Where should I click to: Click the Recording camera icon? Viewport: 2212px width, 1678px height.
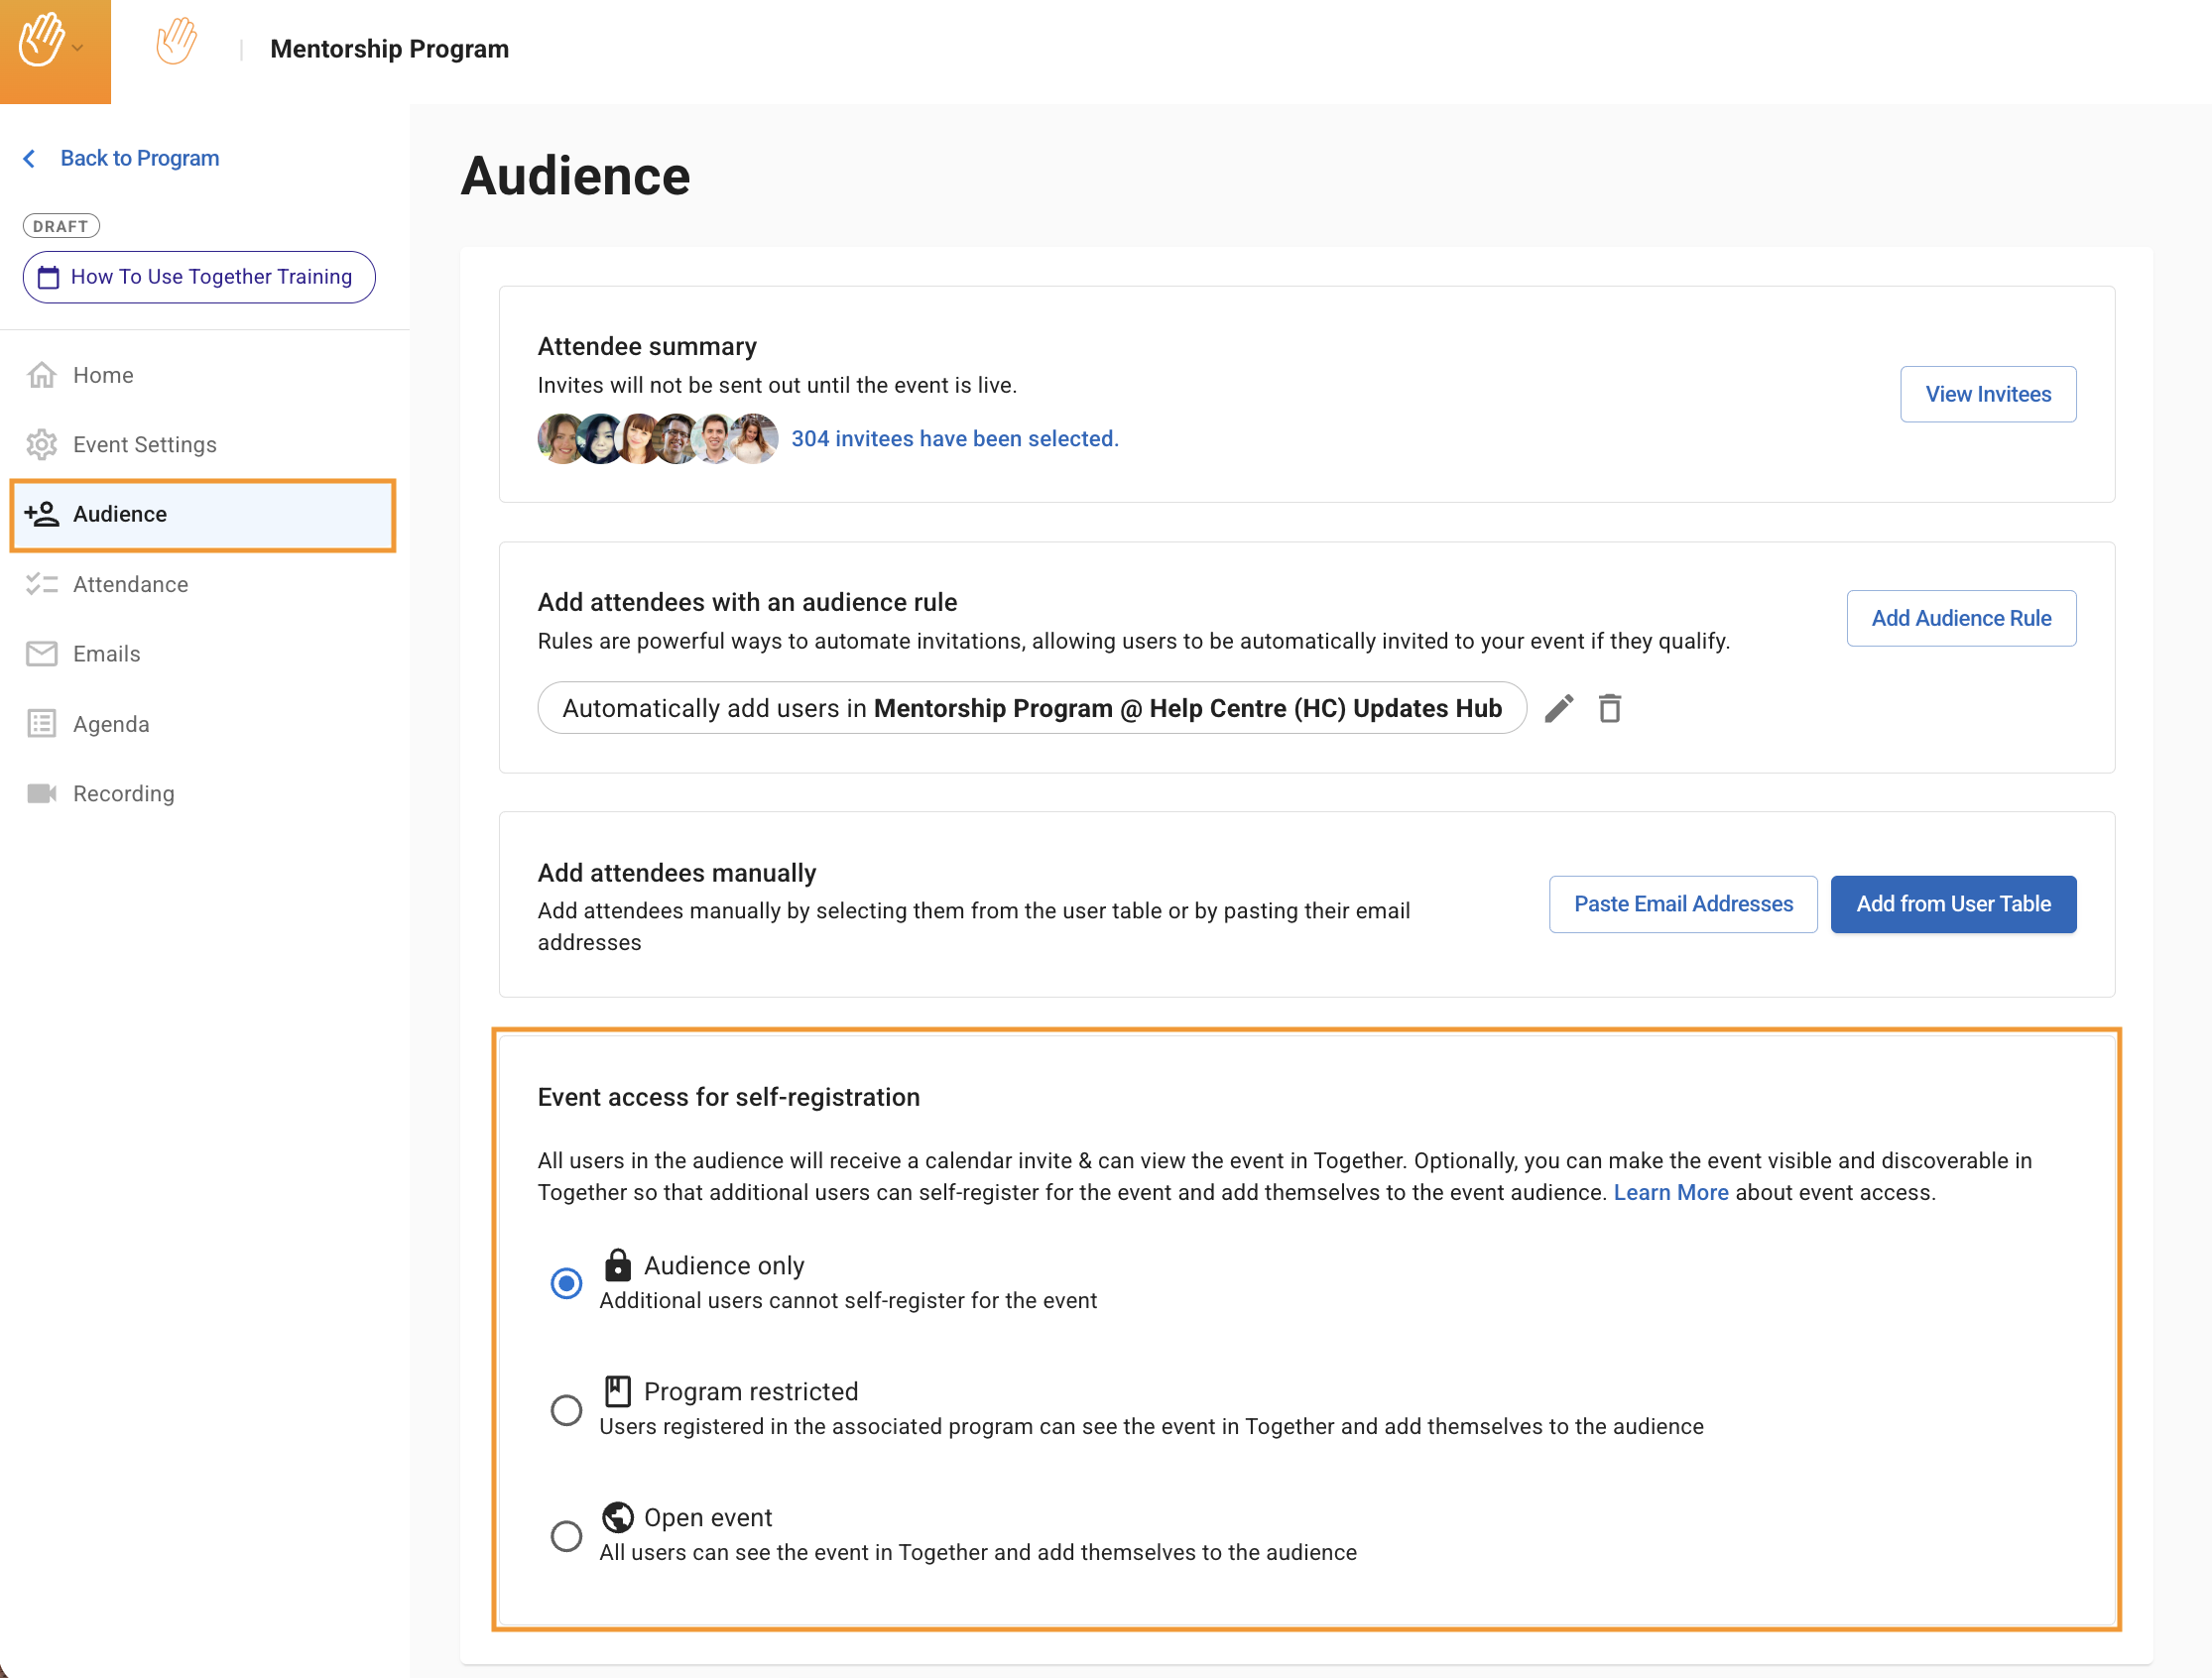(x=42, y=793)
